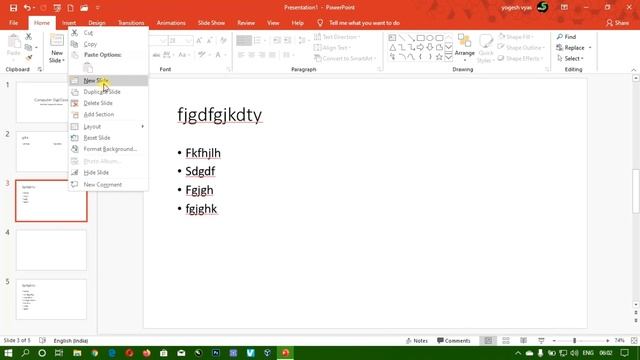Collapse the ribbon with chevron

[x=633, y=70]
